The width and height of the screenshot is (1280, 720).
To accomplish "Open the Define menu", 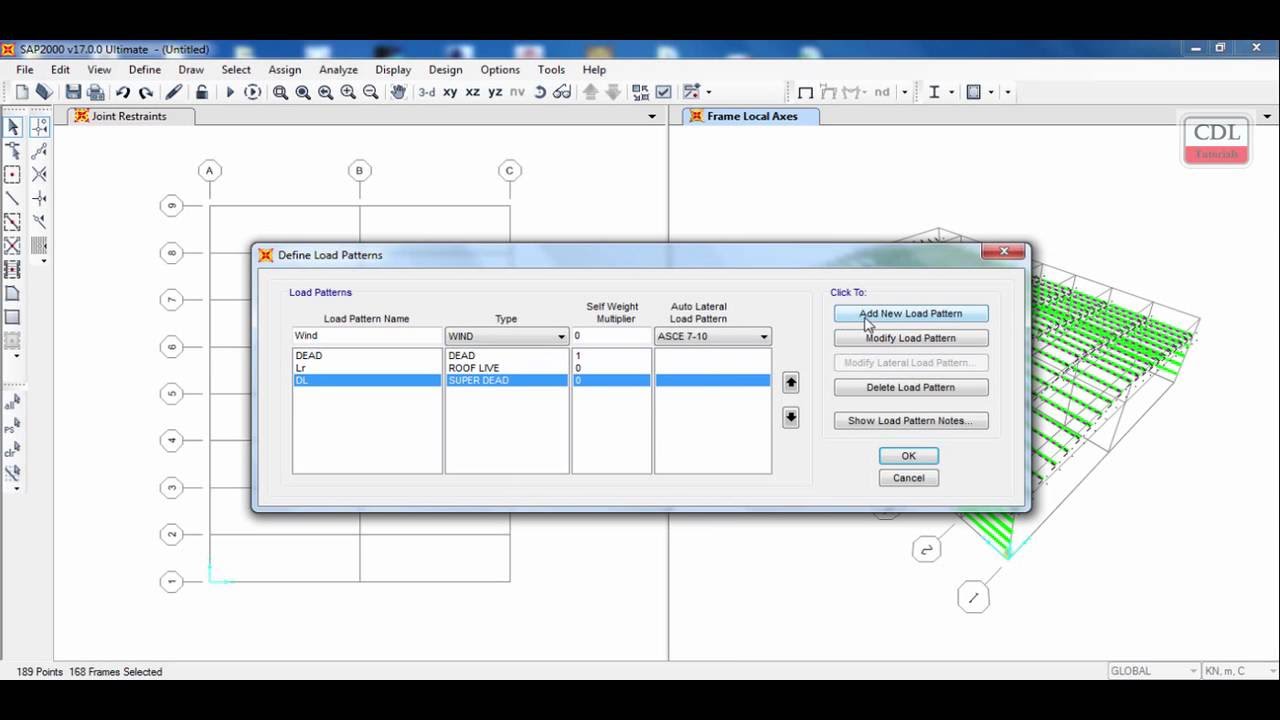I will point(145,70).
